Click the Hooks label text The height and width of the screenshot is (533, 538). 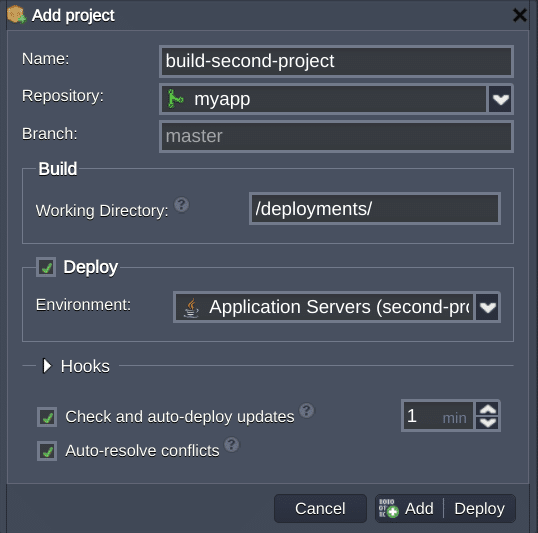(85, 366)
